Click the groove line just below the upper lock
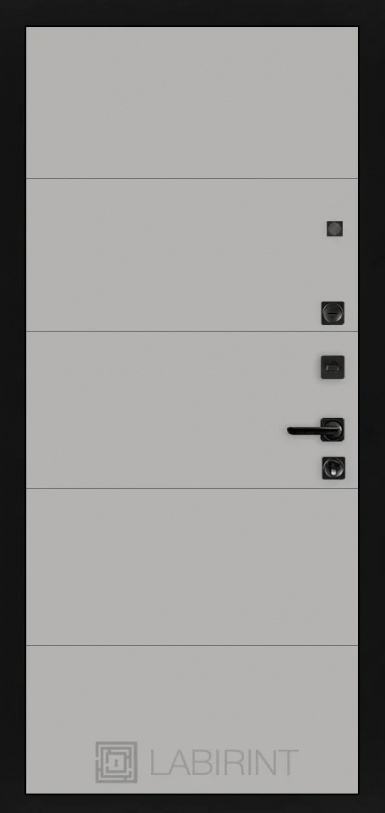The height and width of the screenshot is (813, 385). click(192, 331)
